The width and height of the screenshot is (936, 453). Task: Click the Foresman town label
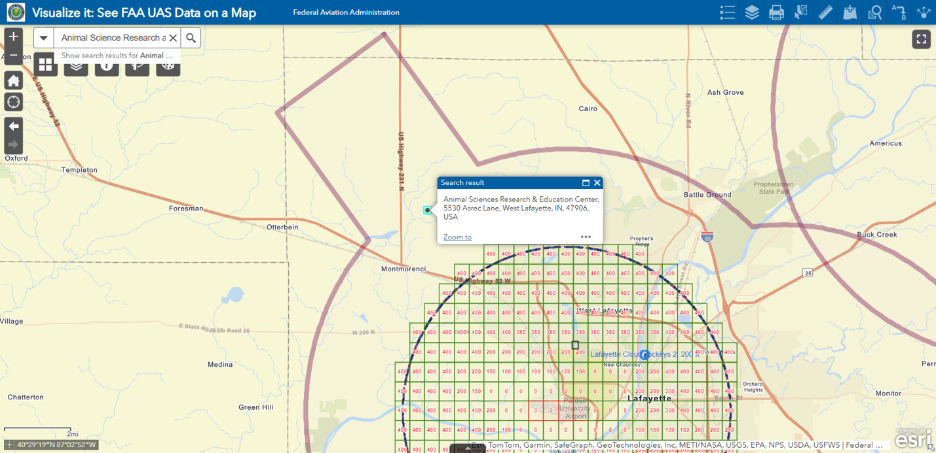186,209
